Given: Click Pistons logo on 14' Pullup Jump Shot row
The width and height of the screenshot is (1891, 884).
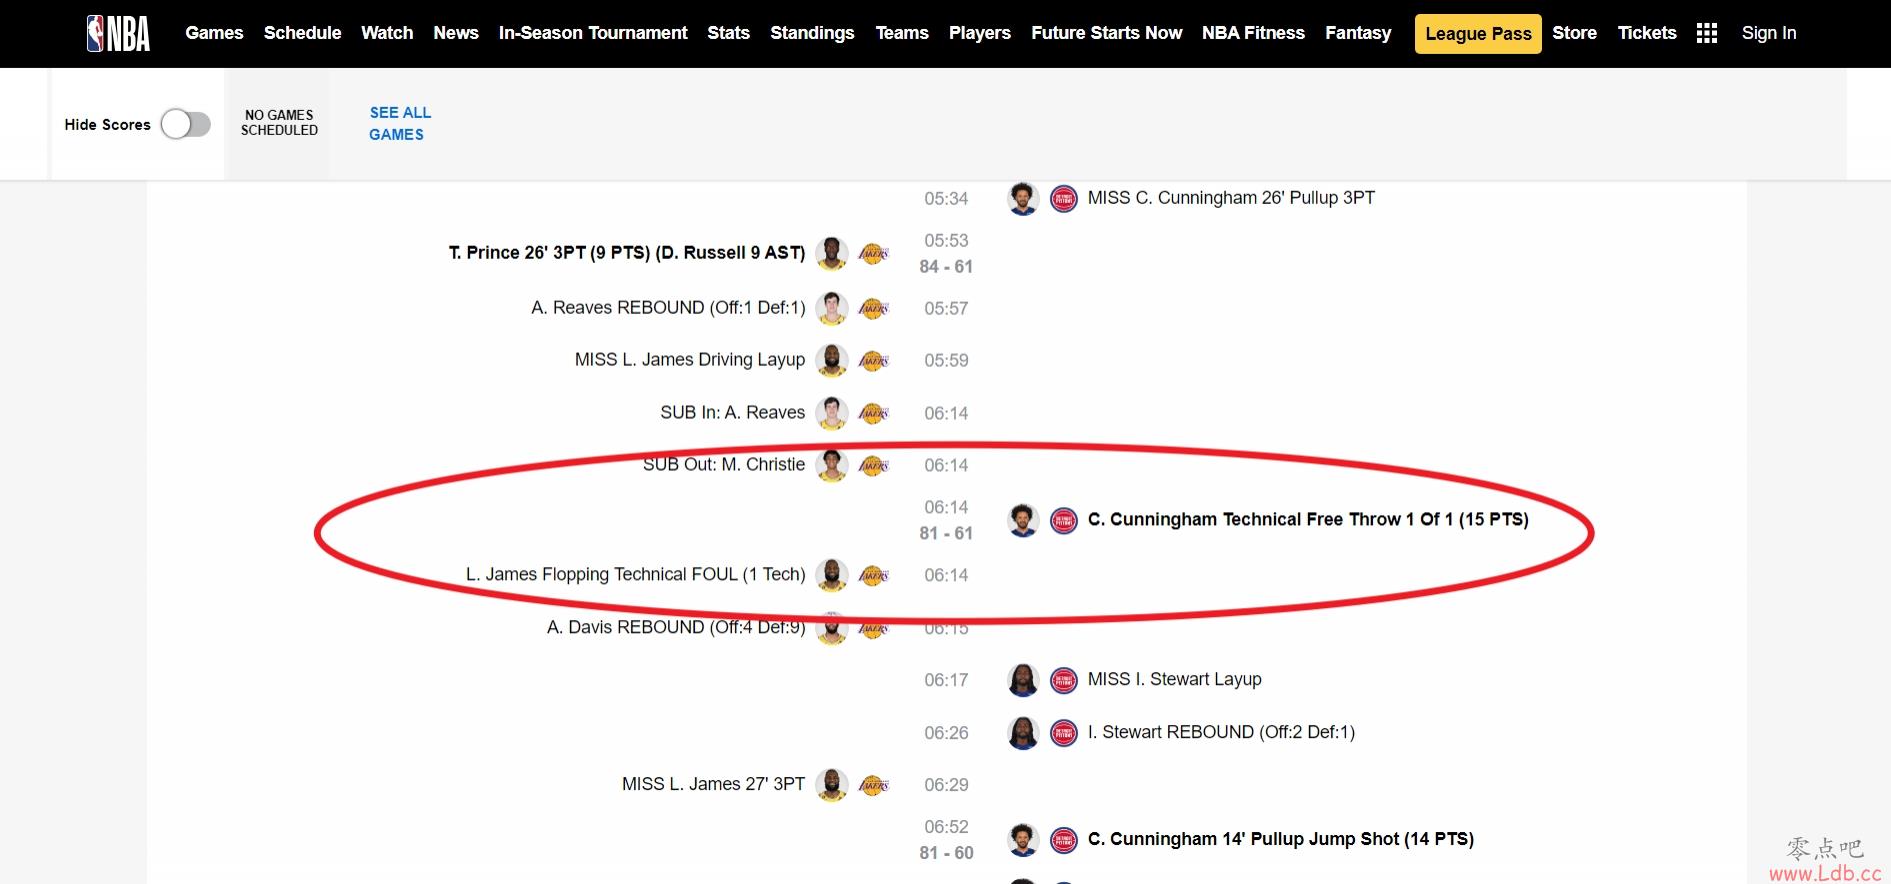Looking at the screenshot, I should [1064, 840].
